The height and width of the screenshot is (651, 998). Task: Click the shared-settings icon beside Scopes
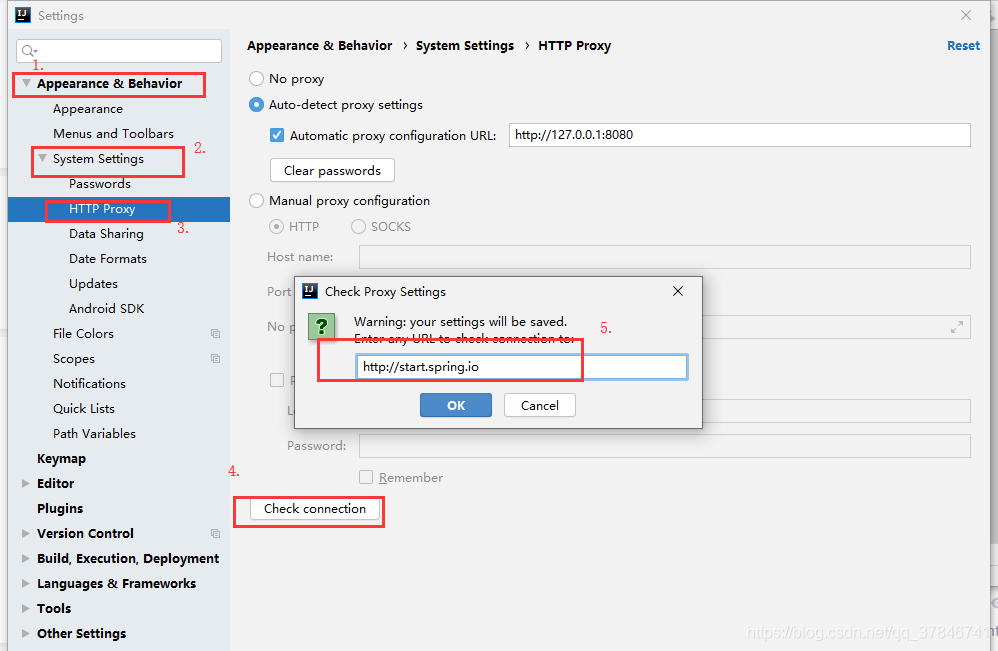[215, 358]
